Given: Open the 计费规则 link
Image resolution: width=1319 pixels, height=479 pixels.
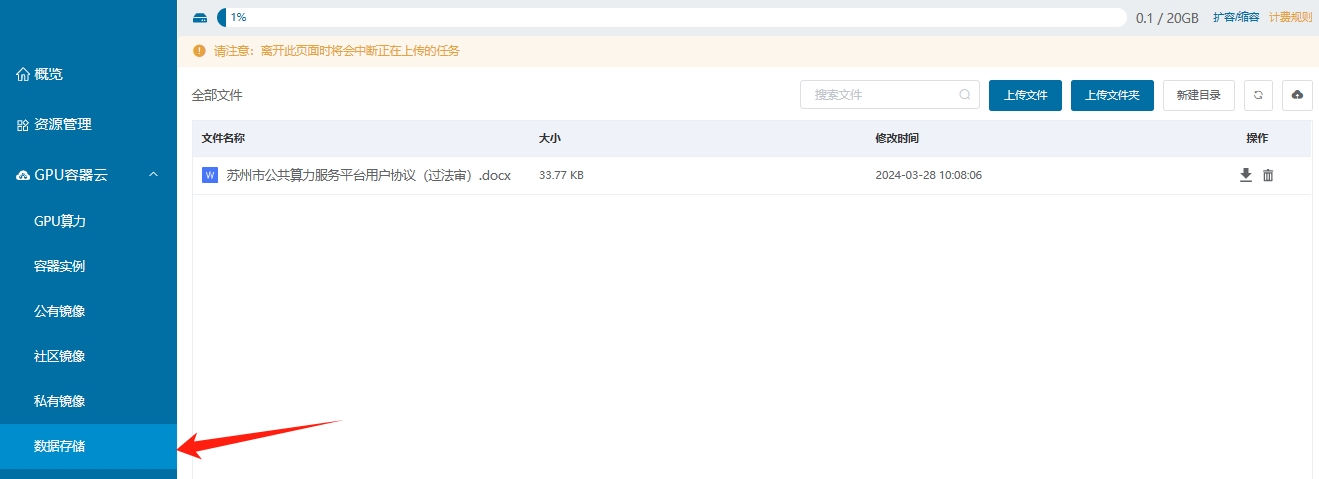Looking at the screenshot, I should click(x=1290, y=17).
